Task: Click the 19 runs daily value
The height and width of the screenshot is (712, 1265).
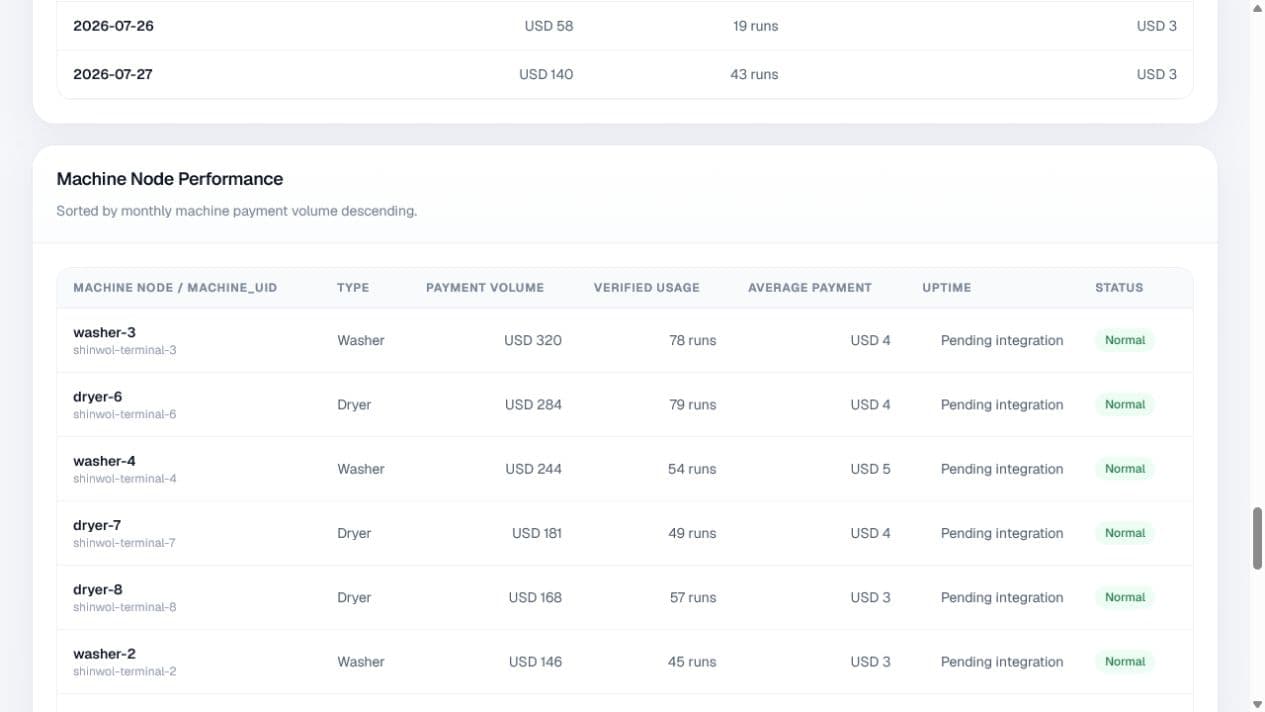Action: [755, 26]
